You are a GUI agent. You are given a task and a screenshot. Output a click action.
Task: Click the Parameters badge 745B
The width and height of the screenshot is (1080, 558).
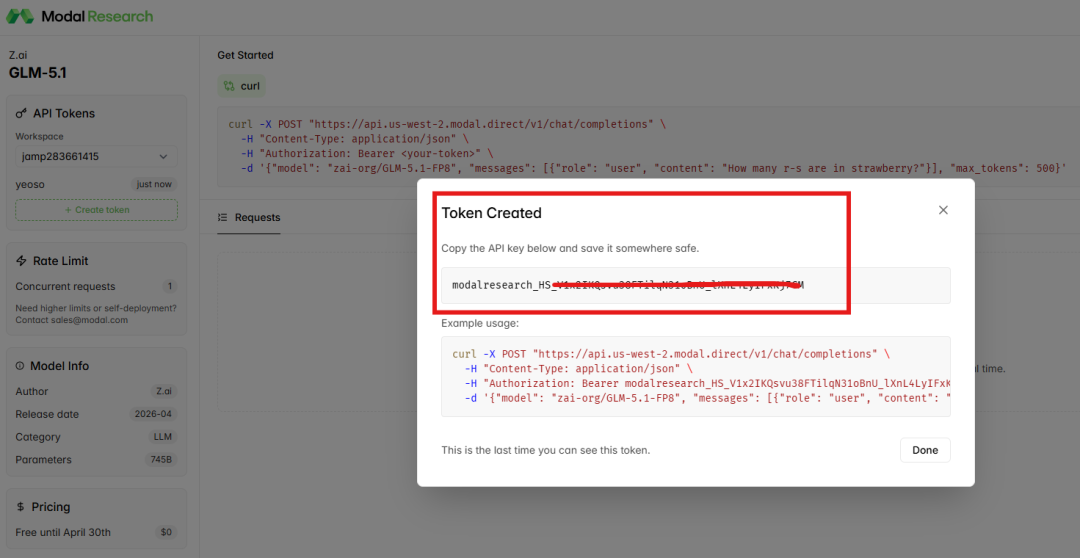point(160,459)
